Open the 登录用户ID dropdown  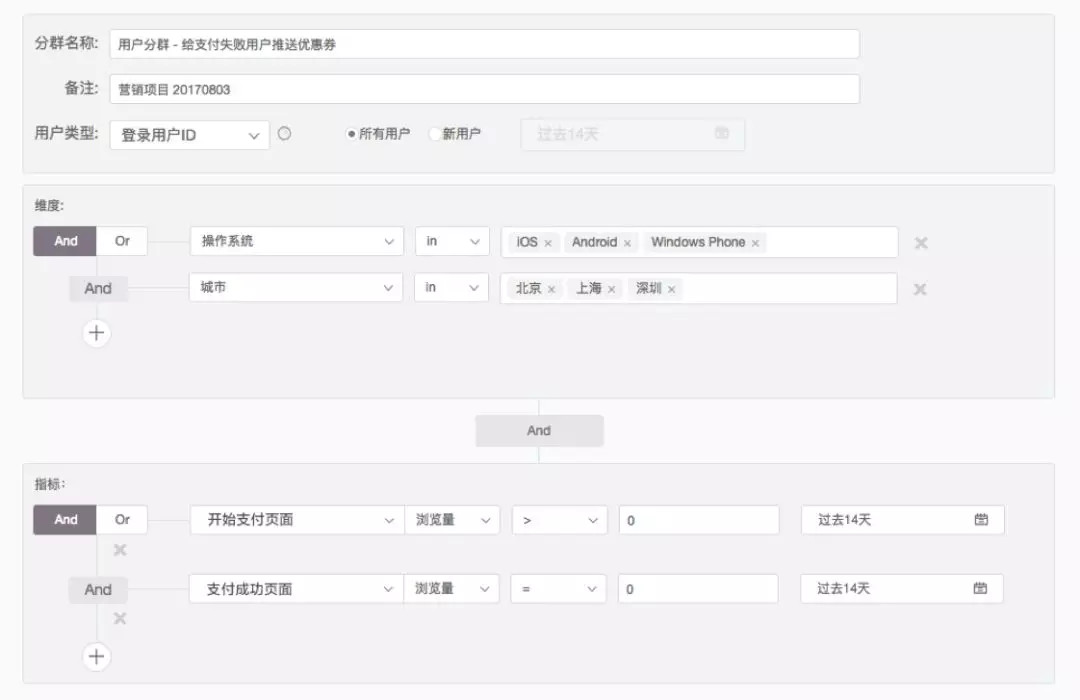(190, 133)
